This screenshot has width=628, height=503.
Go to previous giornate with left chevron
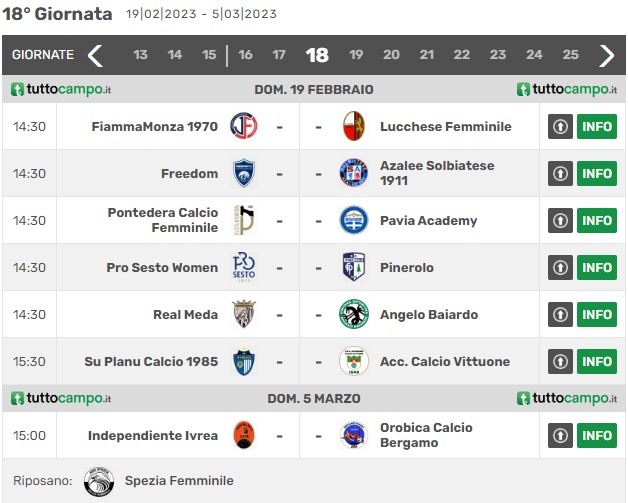pyautogui.click(x=95, y=55)
